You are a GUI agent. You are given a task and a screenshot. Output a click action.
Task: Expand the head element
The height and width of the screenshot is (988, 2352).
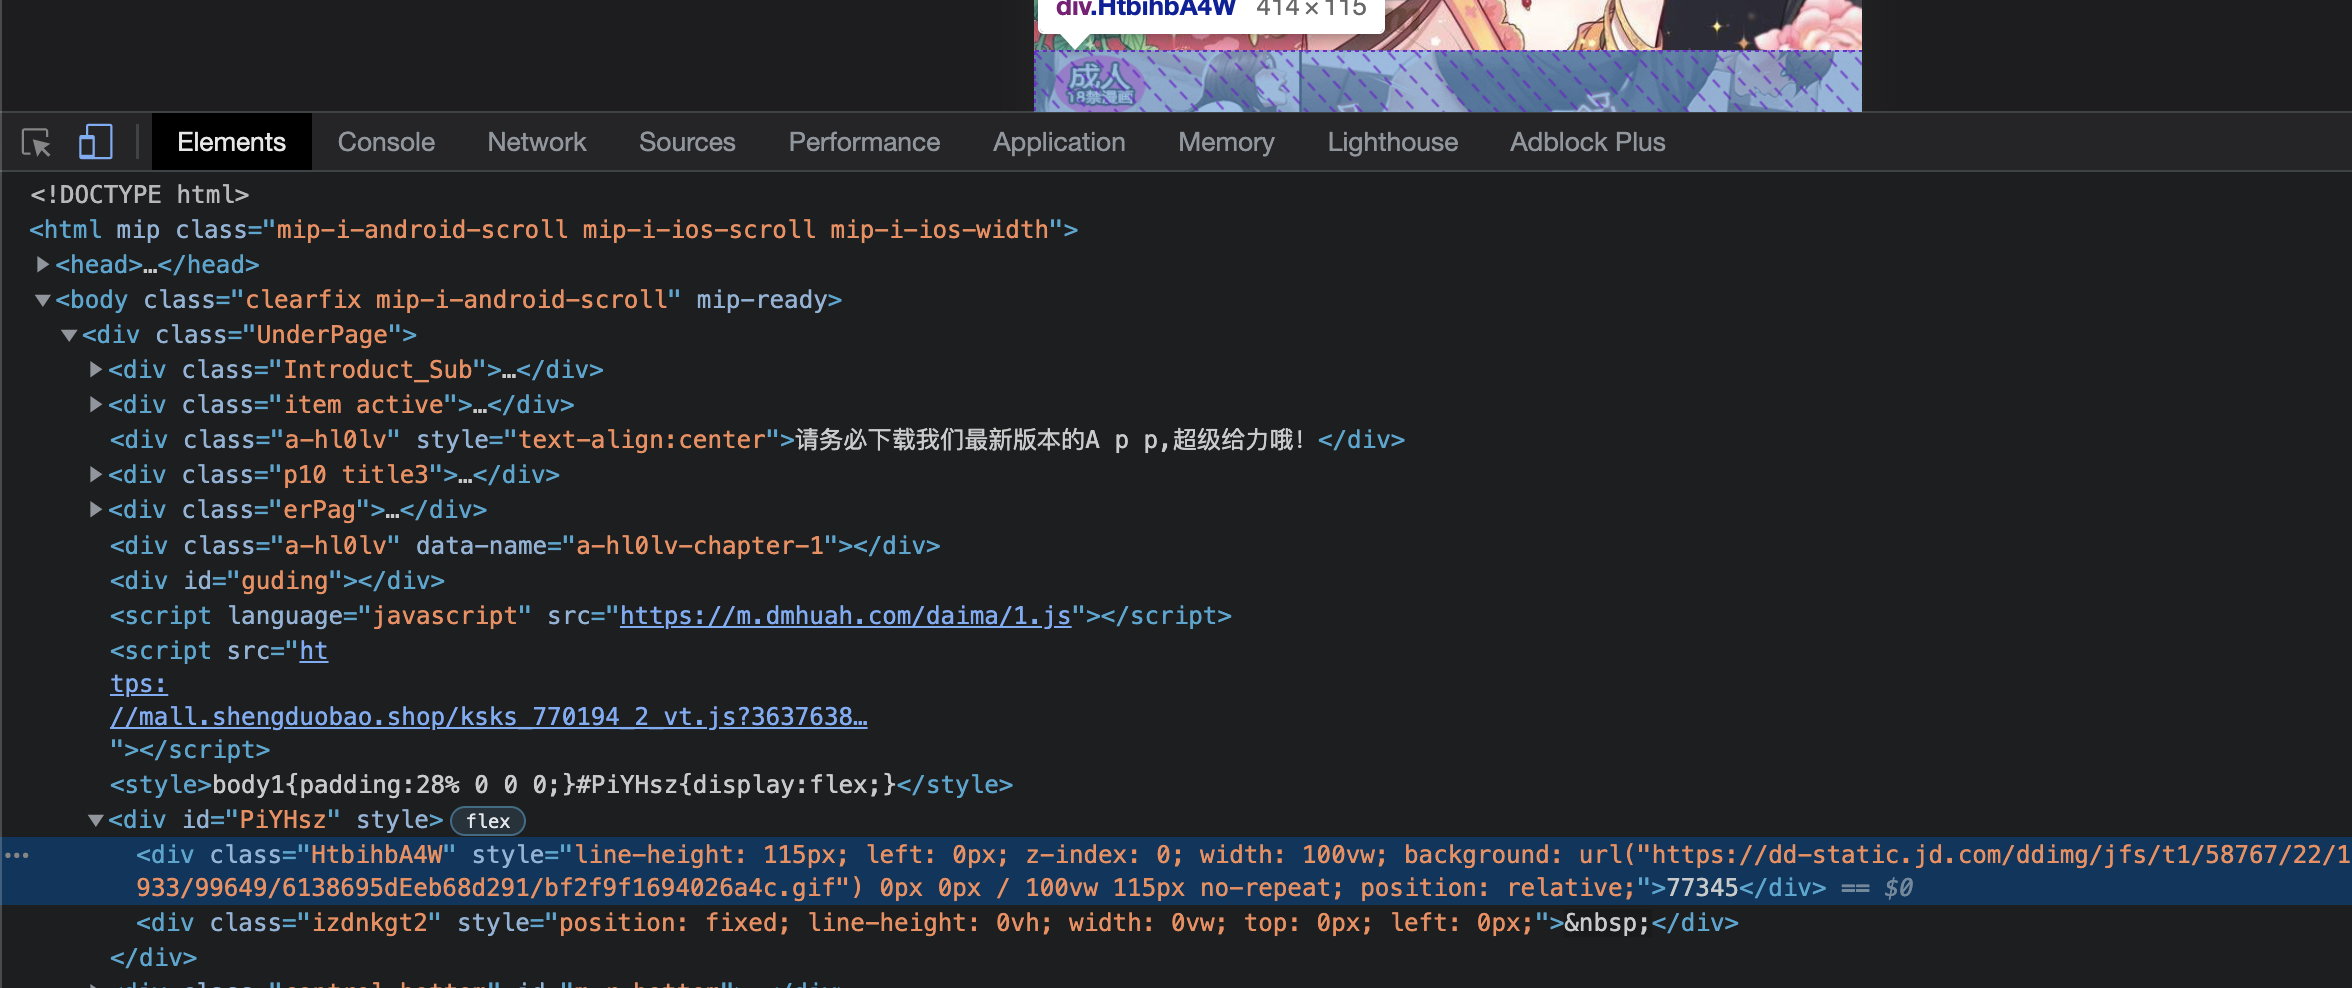pos(42,264)
